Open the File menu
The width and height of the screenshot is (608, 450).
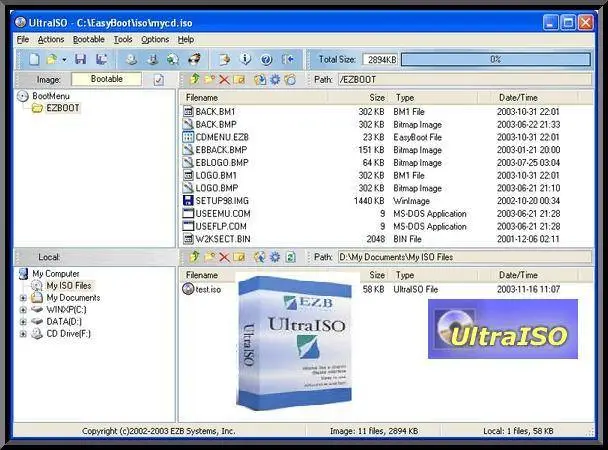[23, 39]
